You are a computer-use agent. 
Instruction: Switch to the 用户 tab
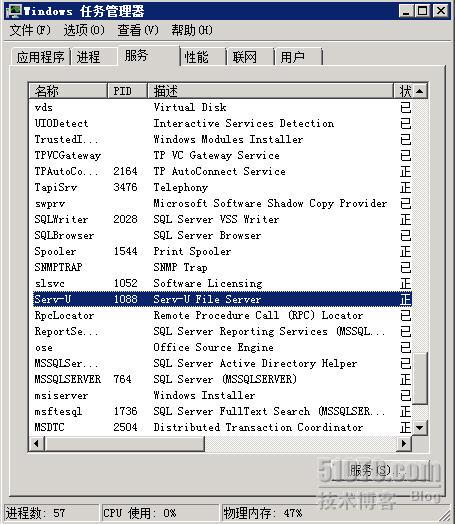298,57
